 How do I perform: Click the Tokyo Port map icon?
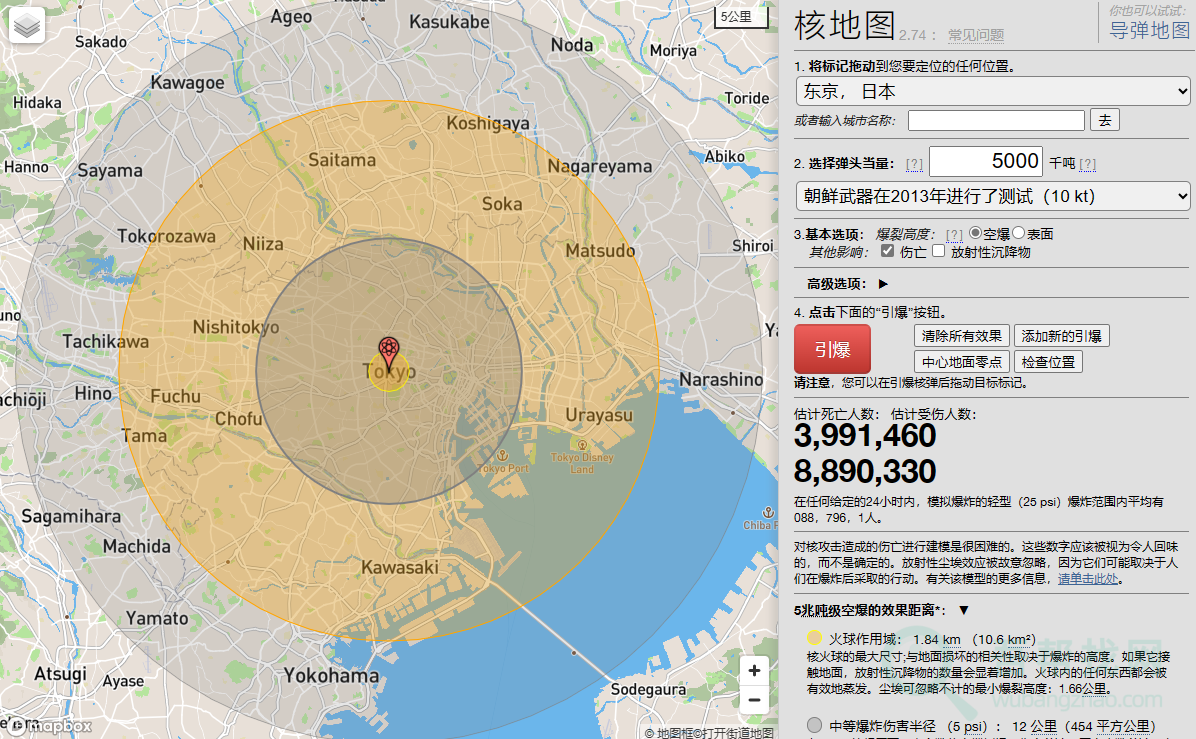click(503, 456)
